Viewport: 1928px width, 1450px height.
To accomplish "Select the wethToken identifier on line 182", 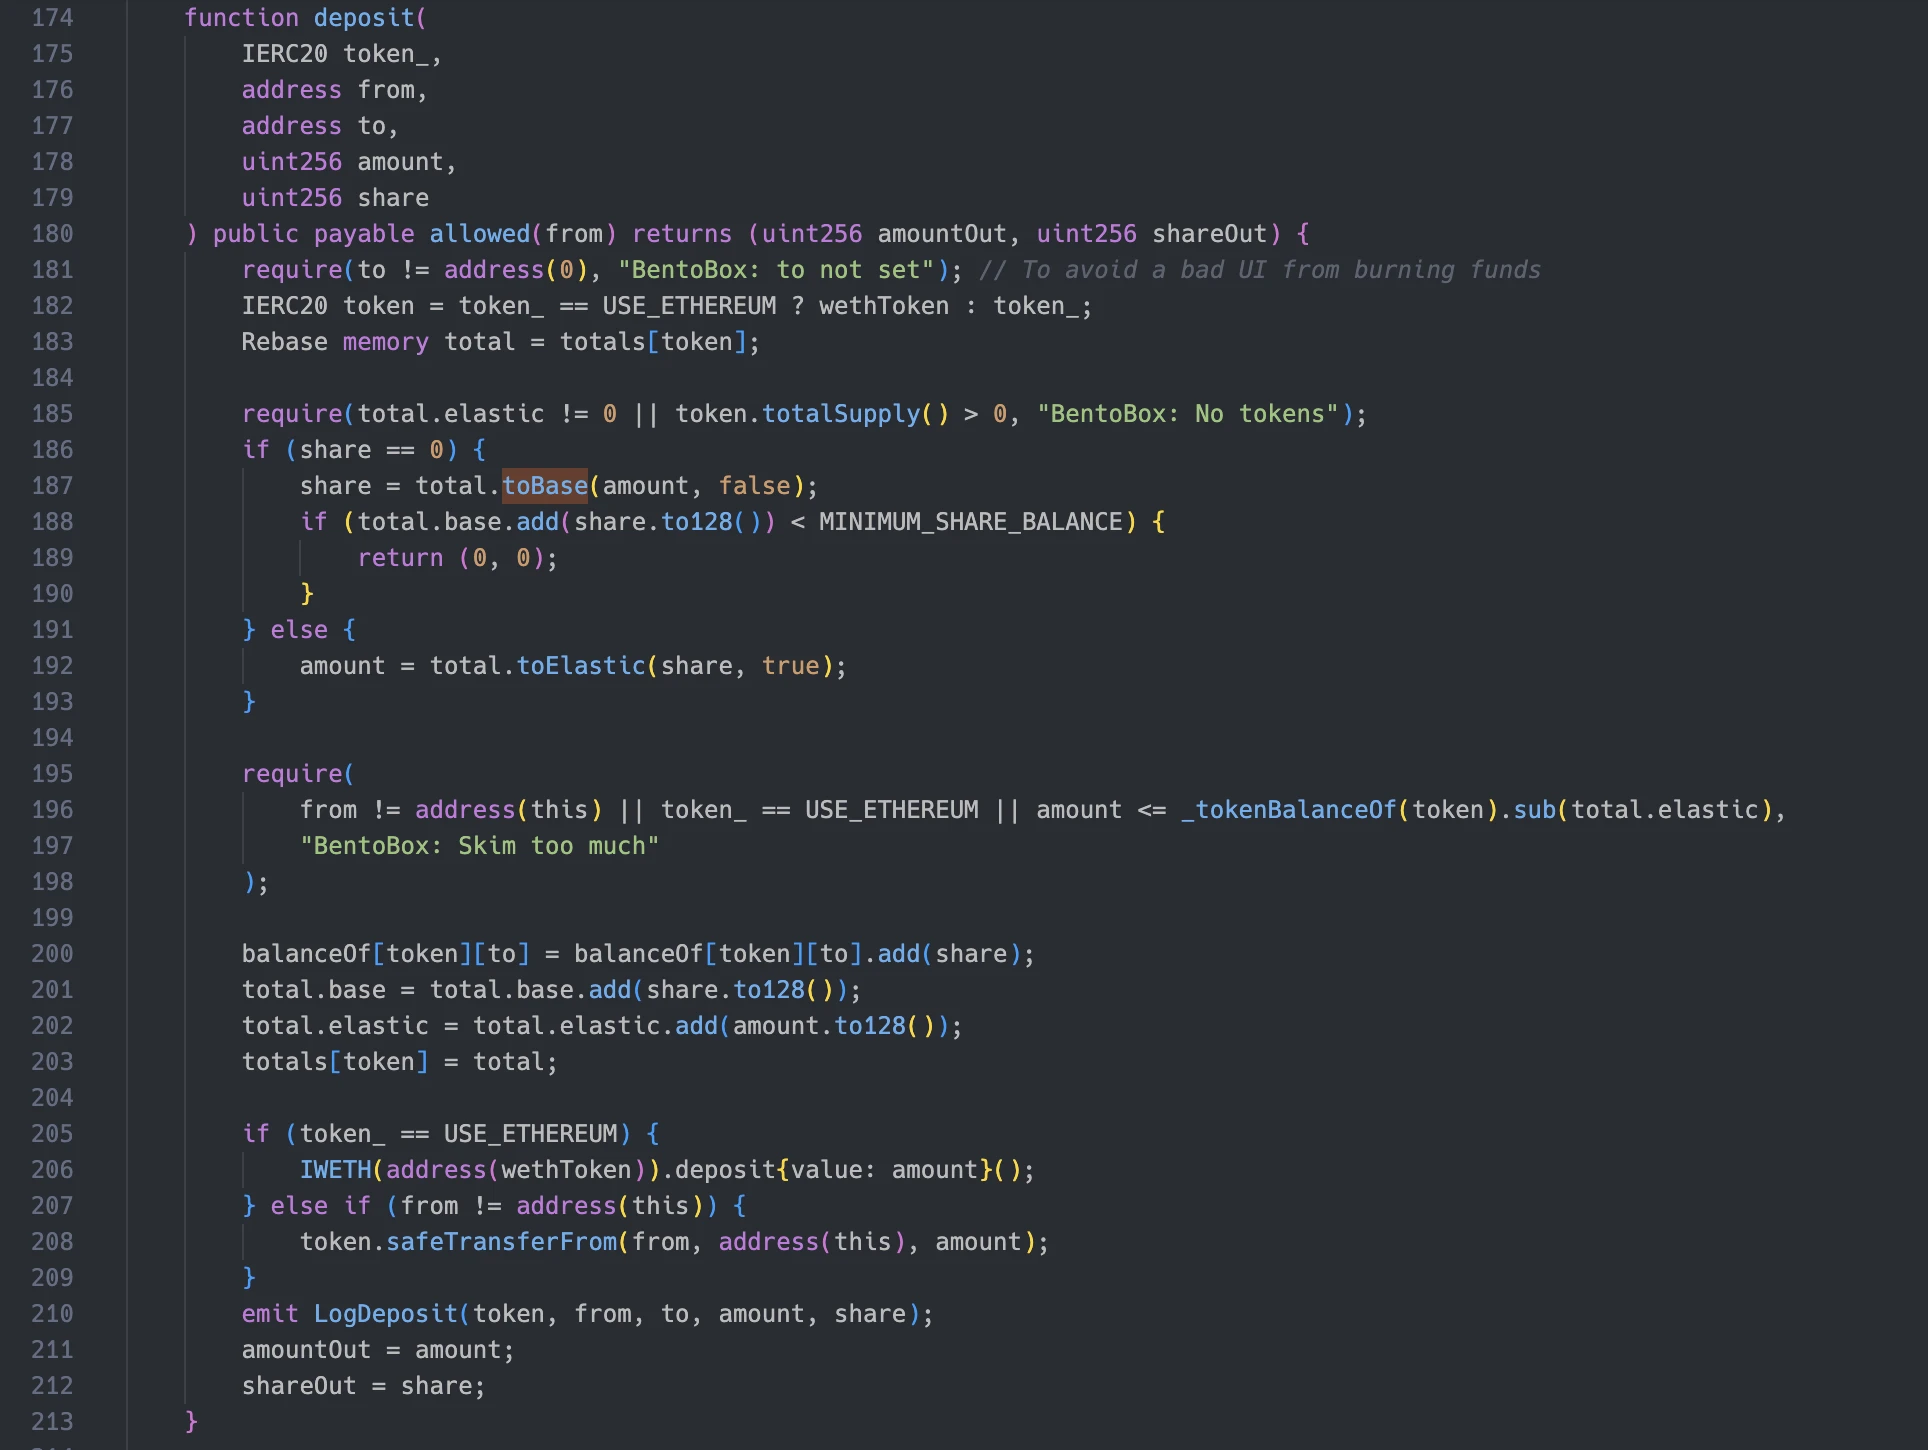I will point(880,305).
